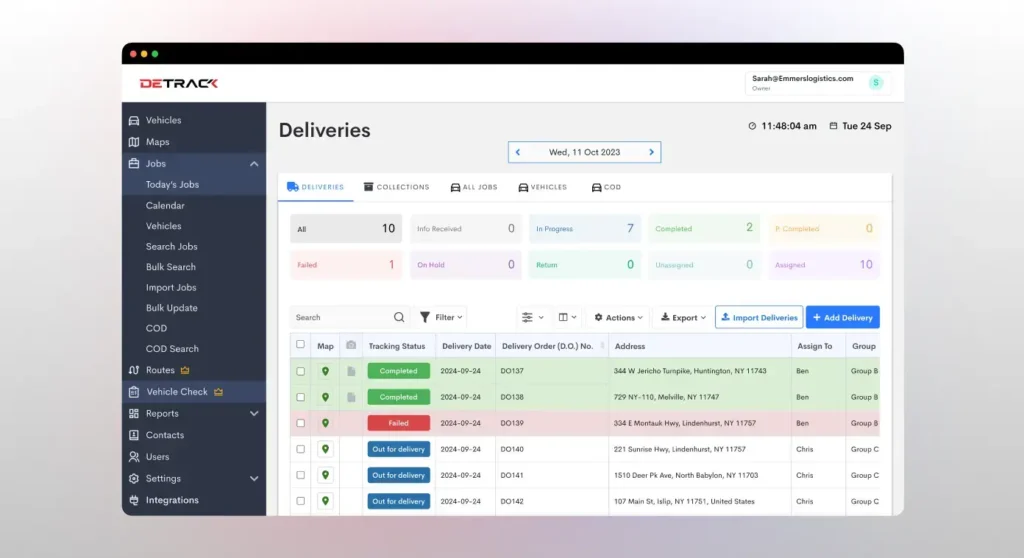Click Out for delivery badge for DO140

(398, 450)
